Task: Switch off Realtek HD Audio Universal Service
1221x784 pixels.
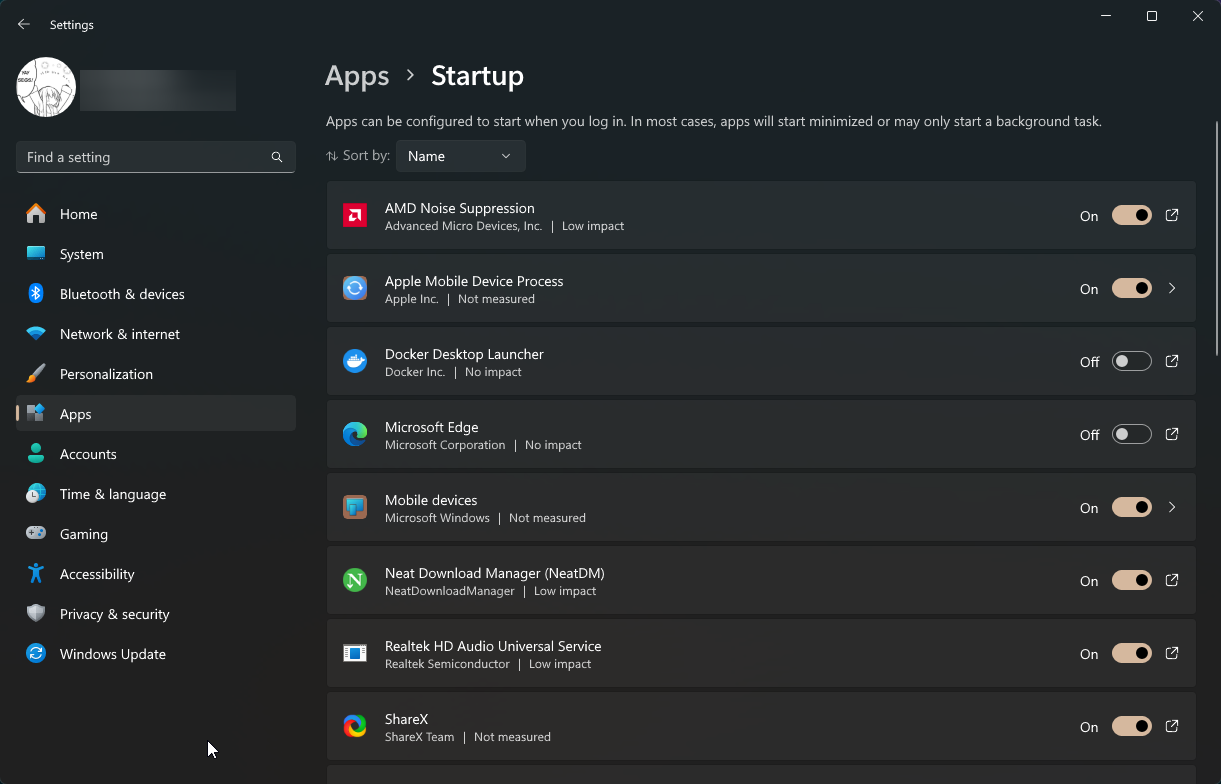Action: coord(1132,653)
